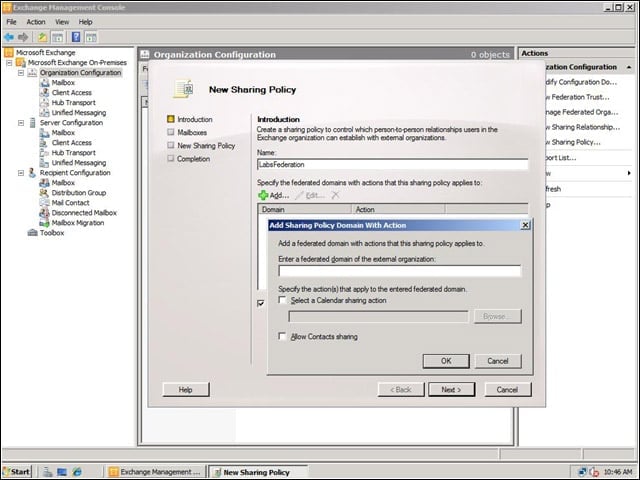Click the Browse button for calendar action
Image resolution: width=640 pixels, height=480 pixels.
pyautogui.click(x=498, y=316)
